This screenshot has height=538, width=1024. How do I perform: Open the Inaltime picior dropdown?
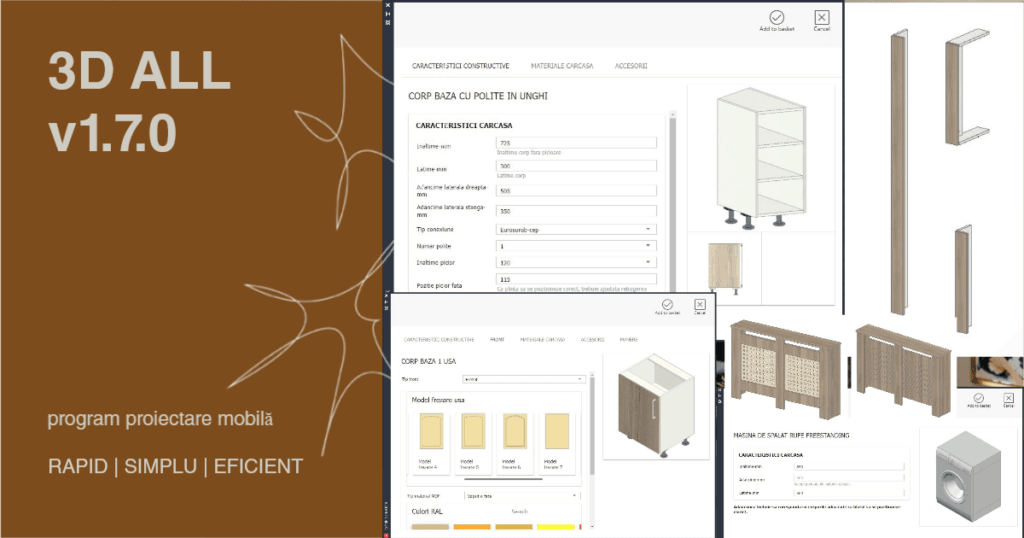point(576,262)
